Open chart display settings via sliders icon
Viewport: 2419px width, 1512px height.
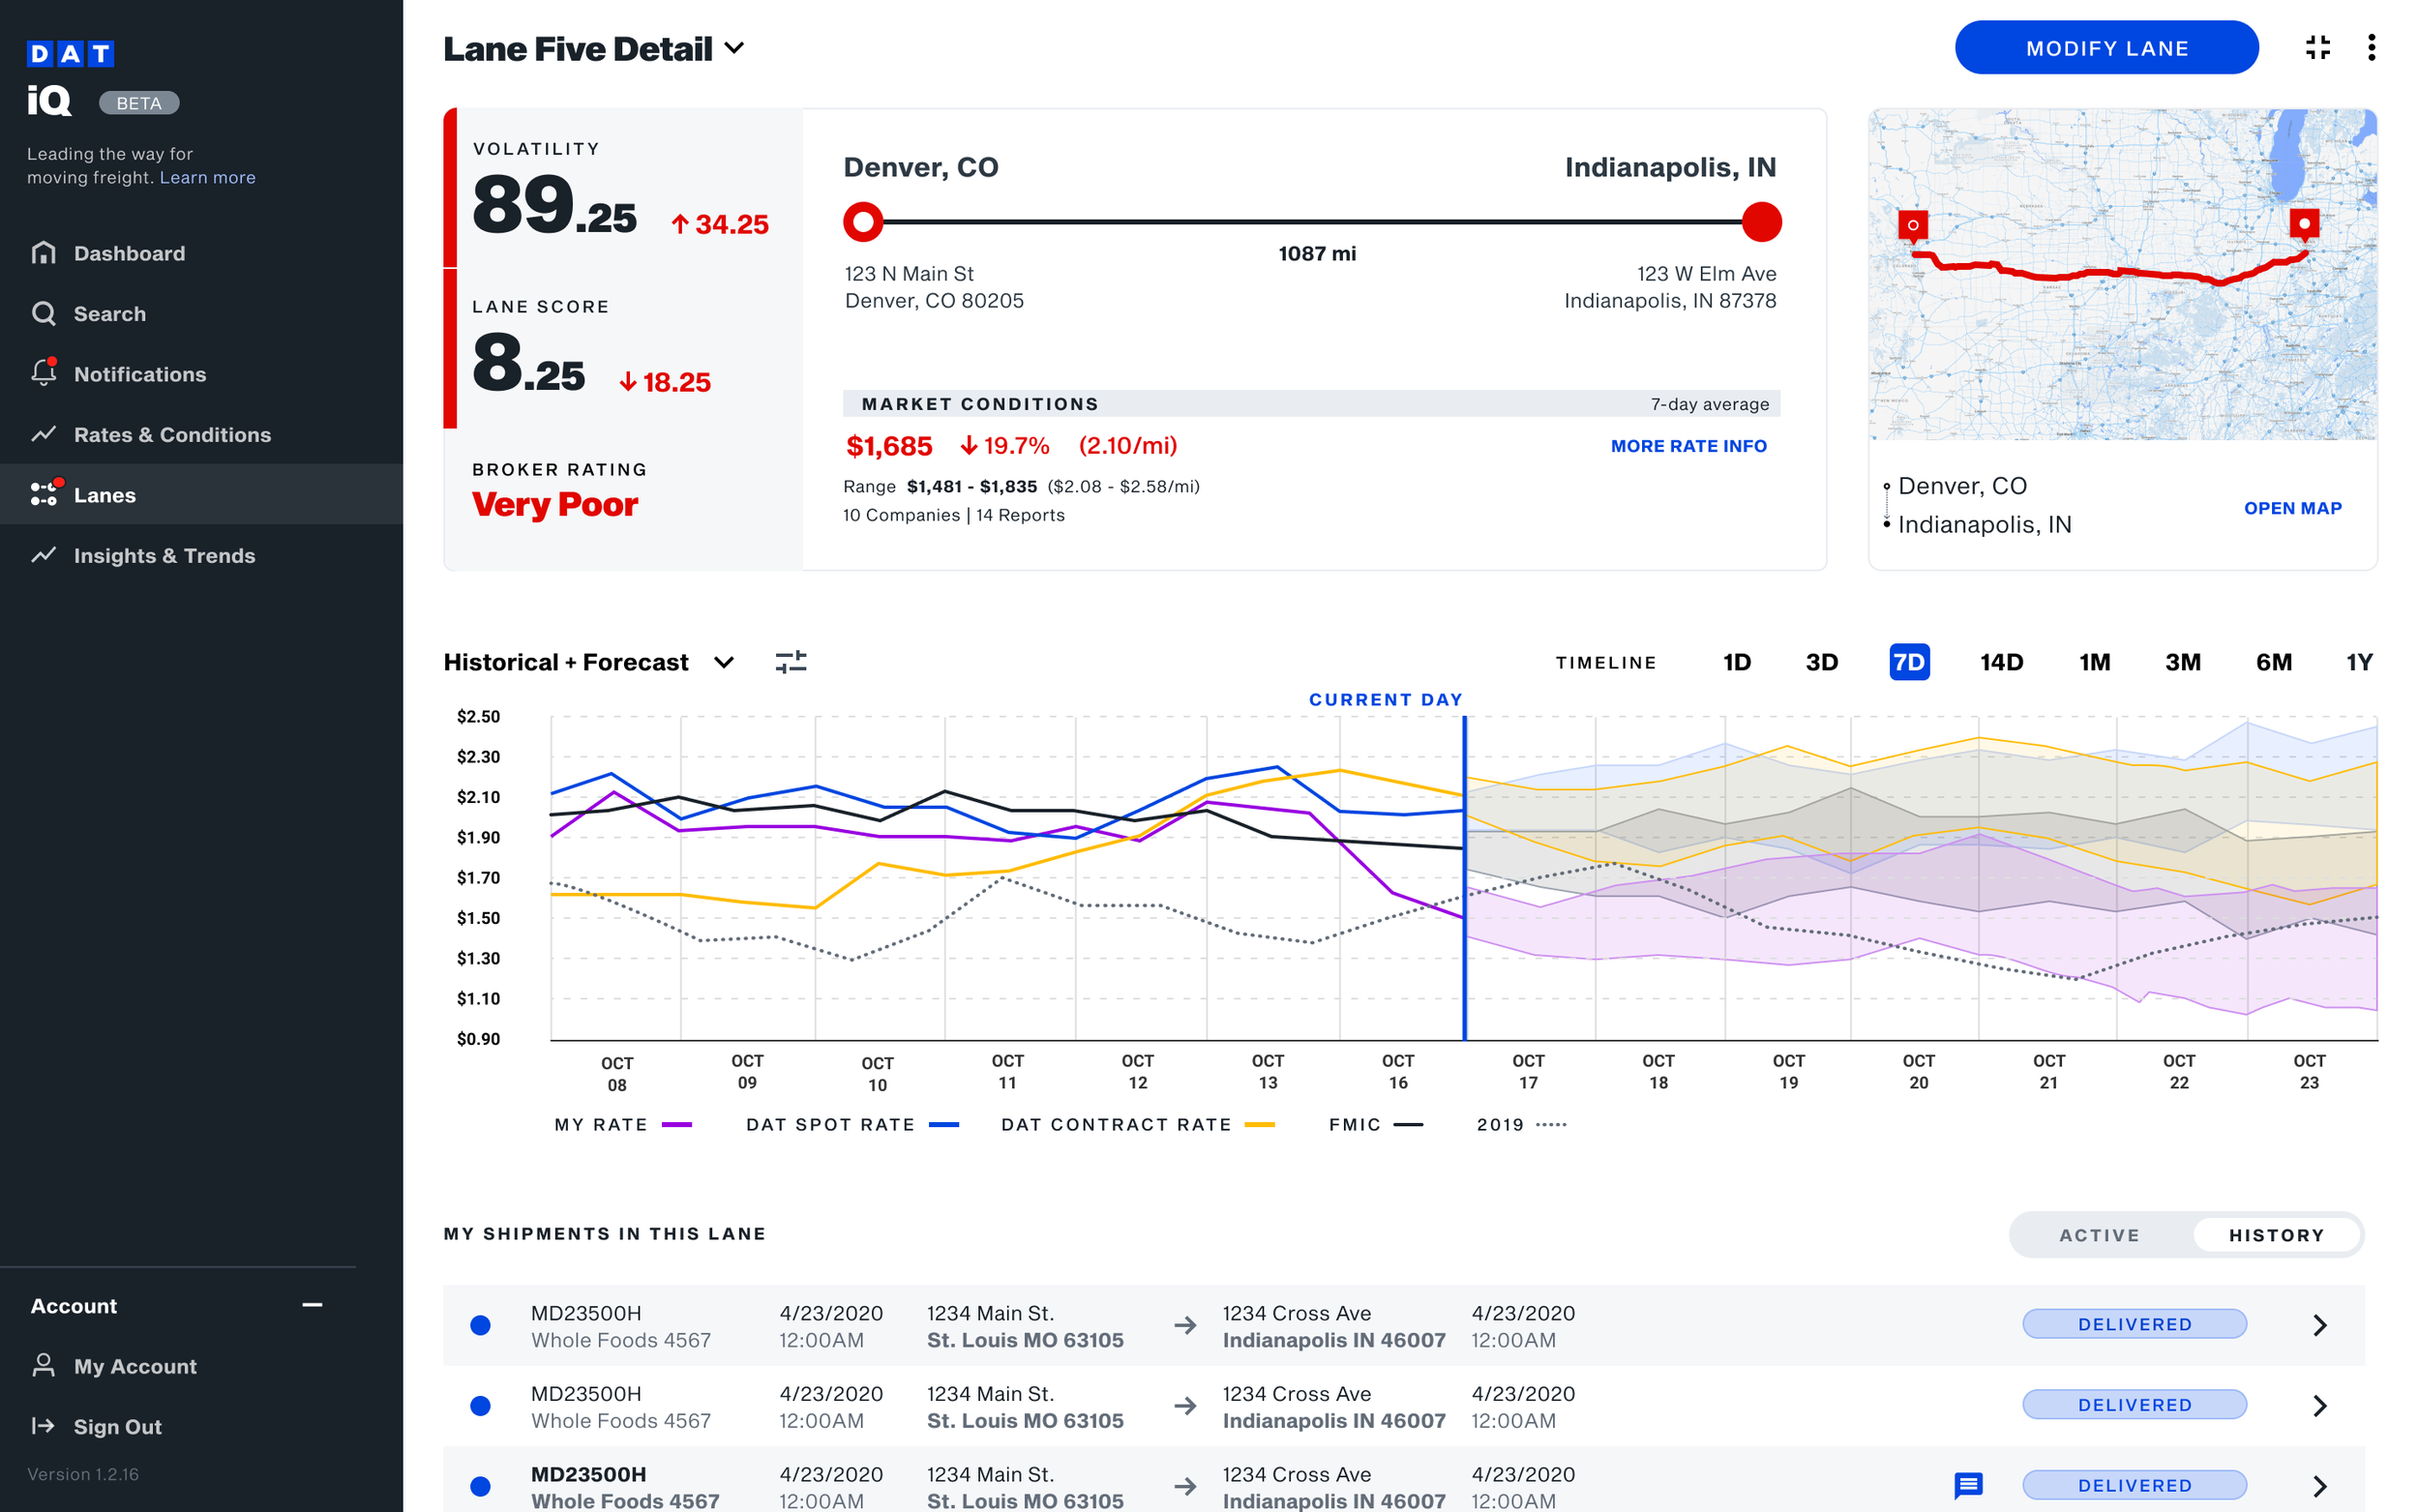pos(790,661)
